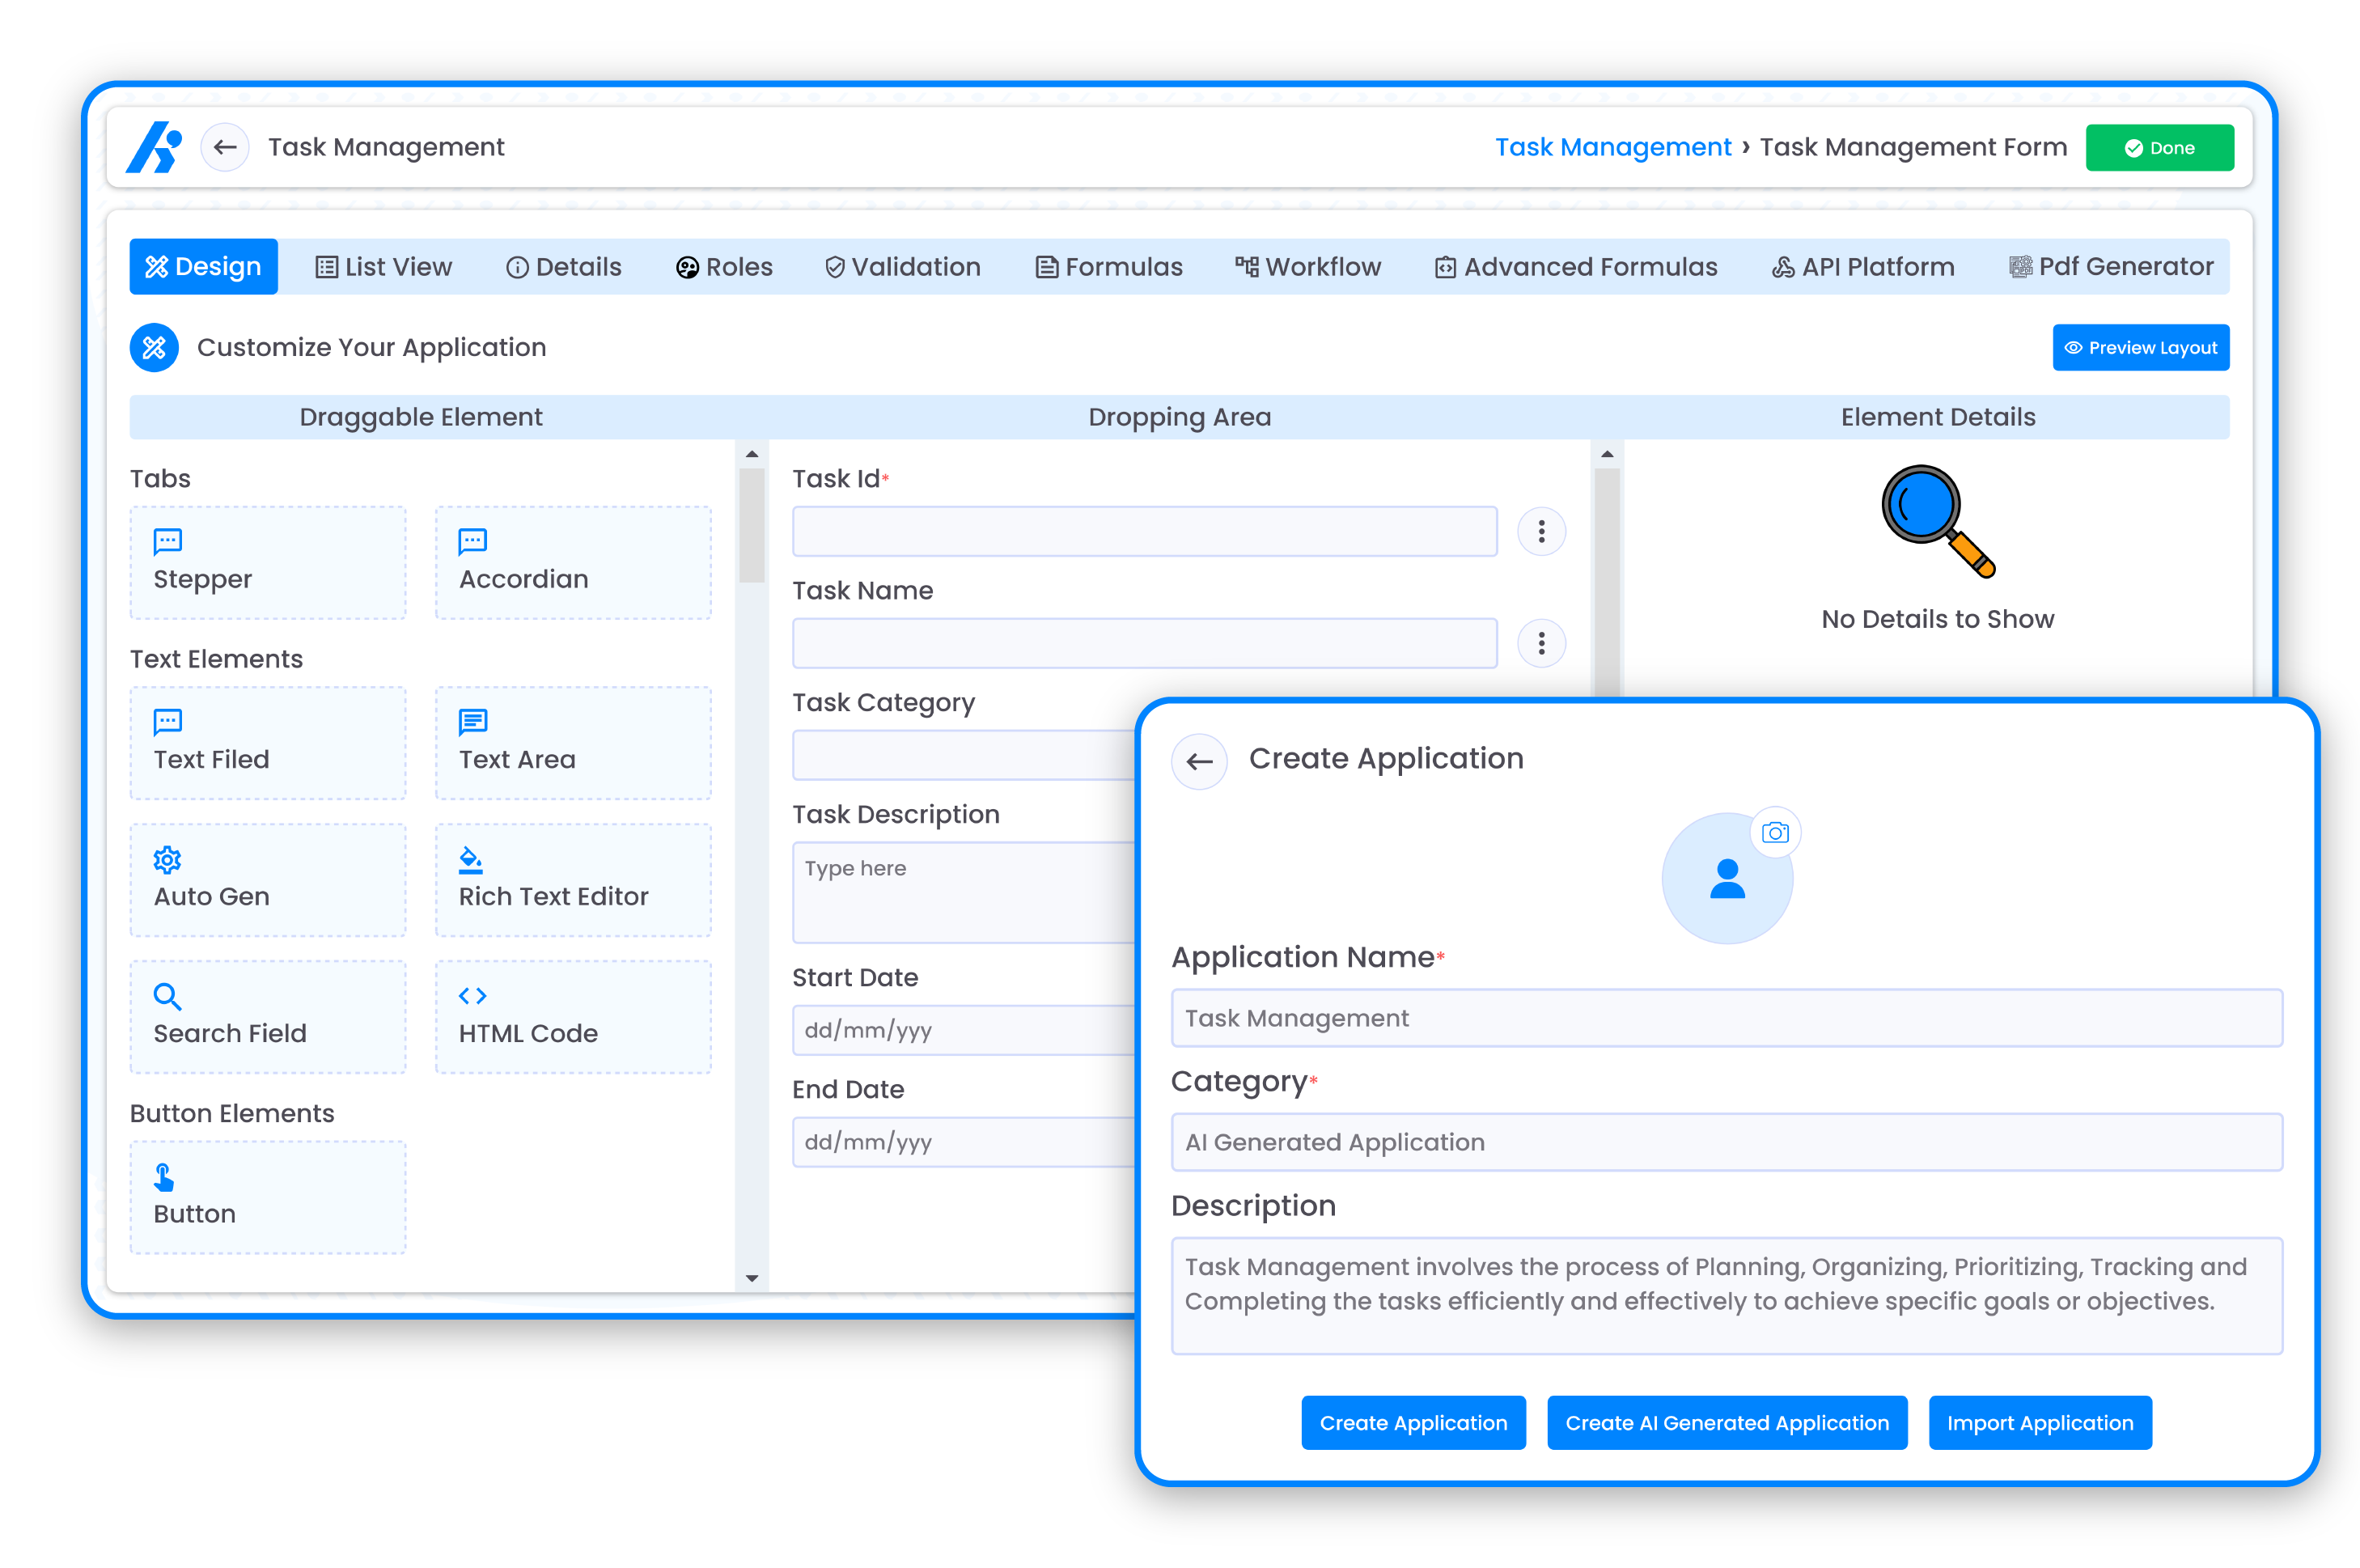
Task: Click the Element Details column header
Action: tap(1937, 417)
